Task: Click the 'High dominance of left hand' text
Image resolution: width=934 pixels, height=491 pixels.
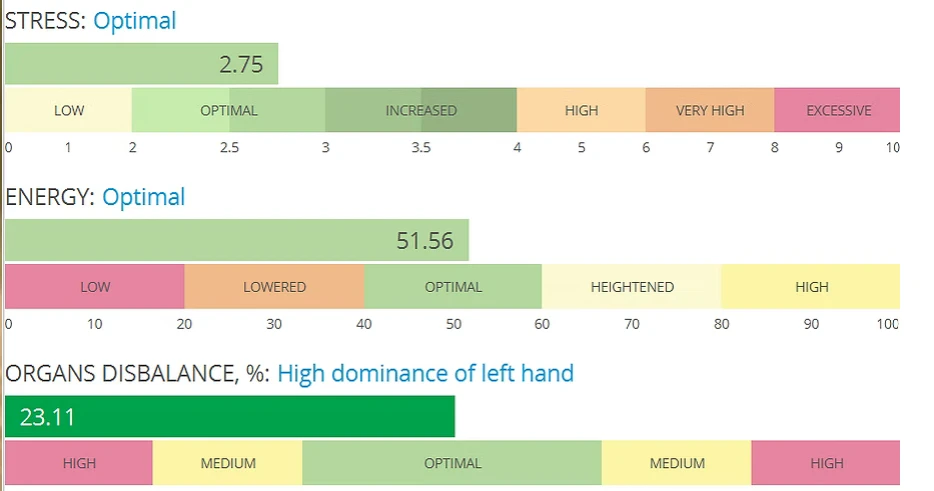Action: [x=425, y=374]
